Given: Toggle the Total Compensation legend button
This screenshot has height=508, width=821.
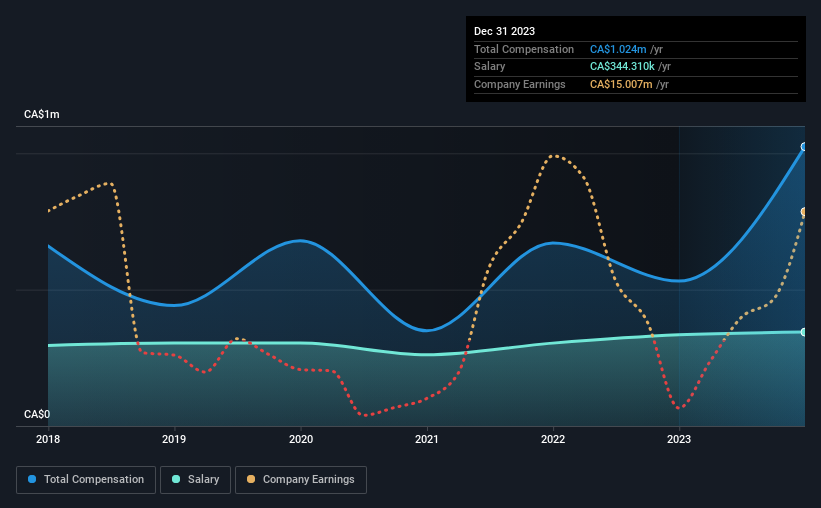Looking at the screenshot, I should tap(86, 480).
